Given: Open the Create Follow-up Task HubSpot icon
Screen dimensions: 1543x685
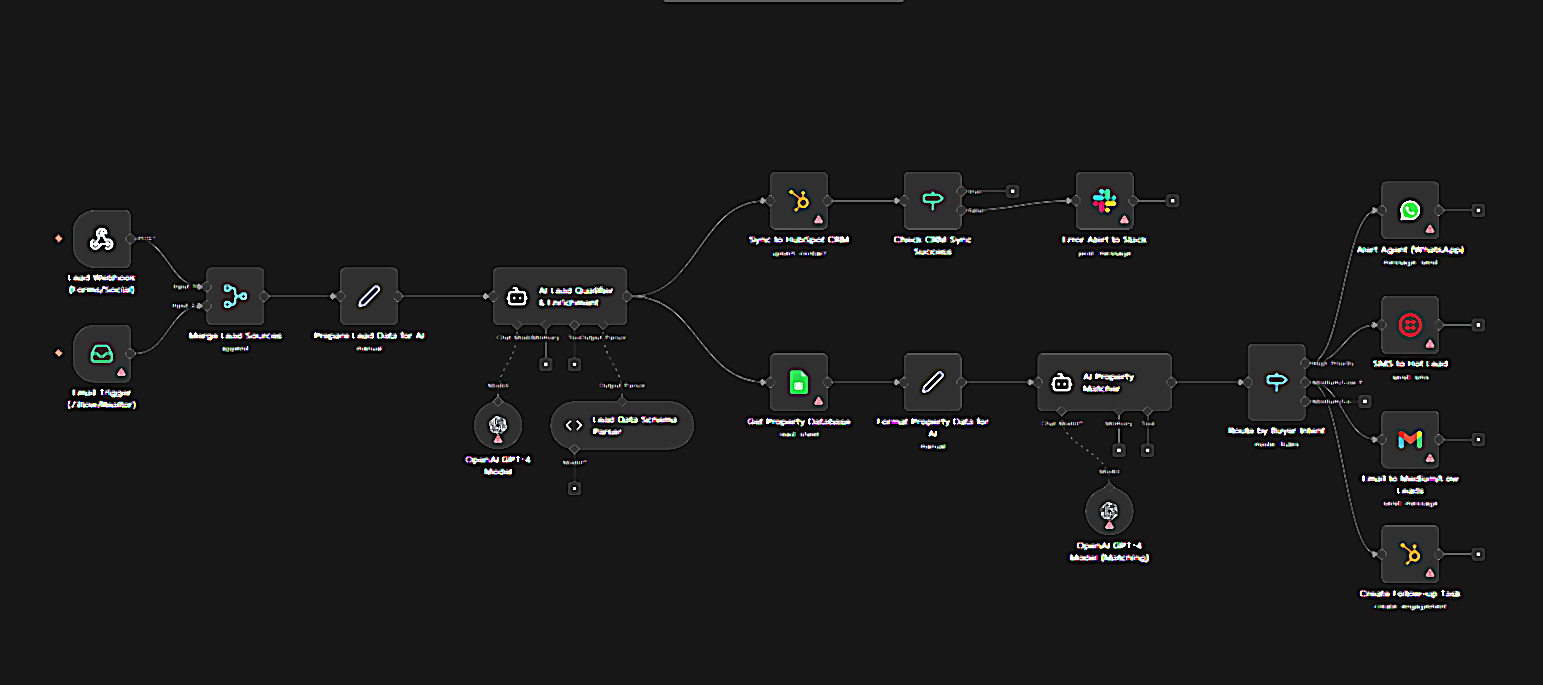Looking at the screenshot, I should 1410,555.
